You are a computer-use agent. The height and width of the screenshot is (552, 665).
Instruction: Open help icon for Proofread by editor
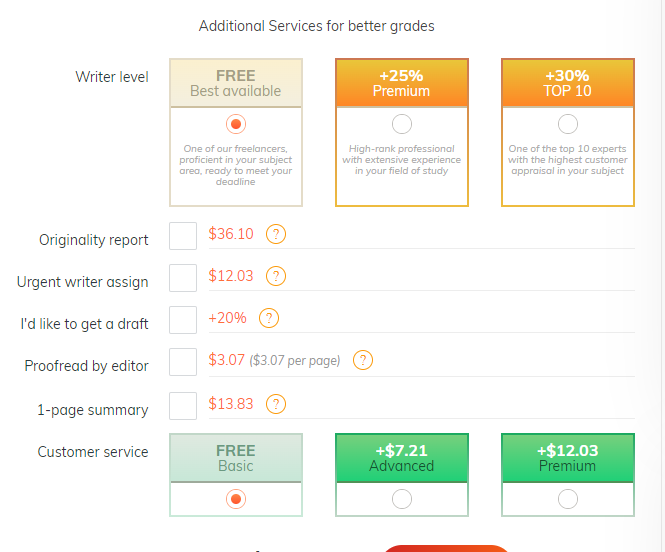tap(363, 360)
